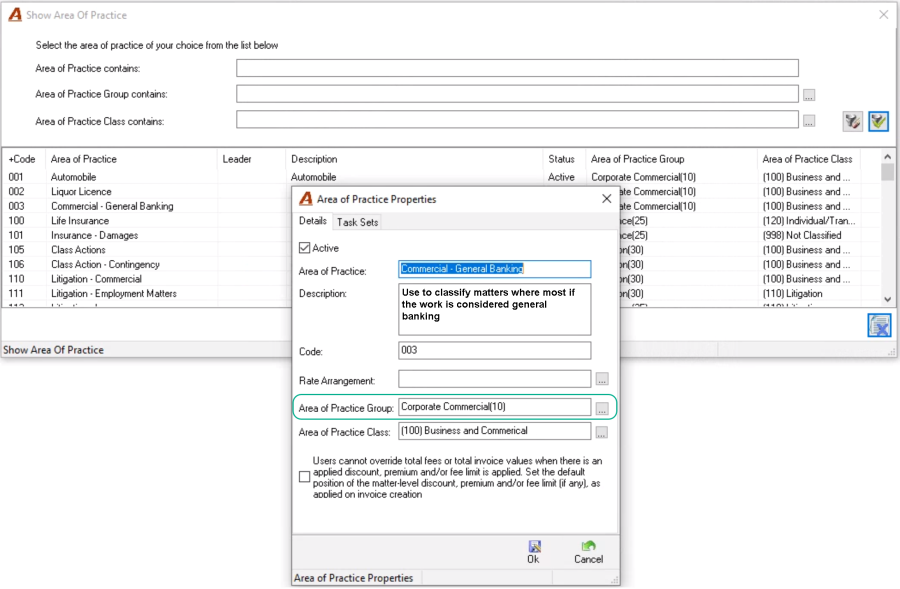Click the Leader column header

tap(251, 159)
